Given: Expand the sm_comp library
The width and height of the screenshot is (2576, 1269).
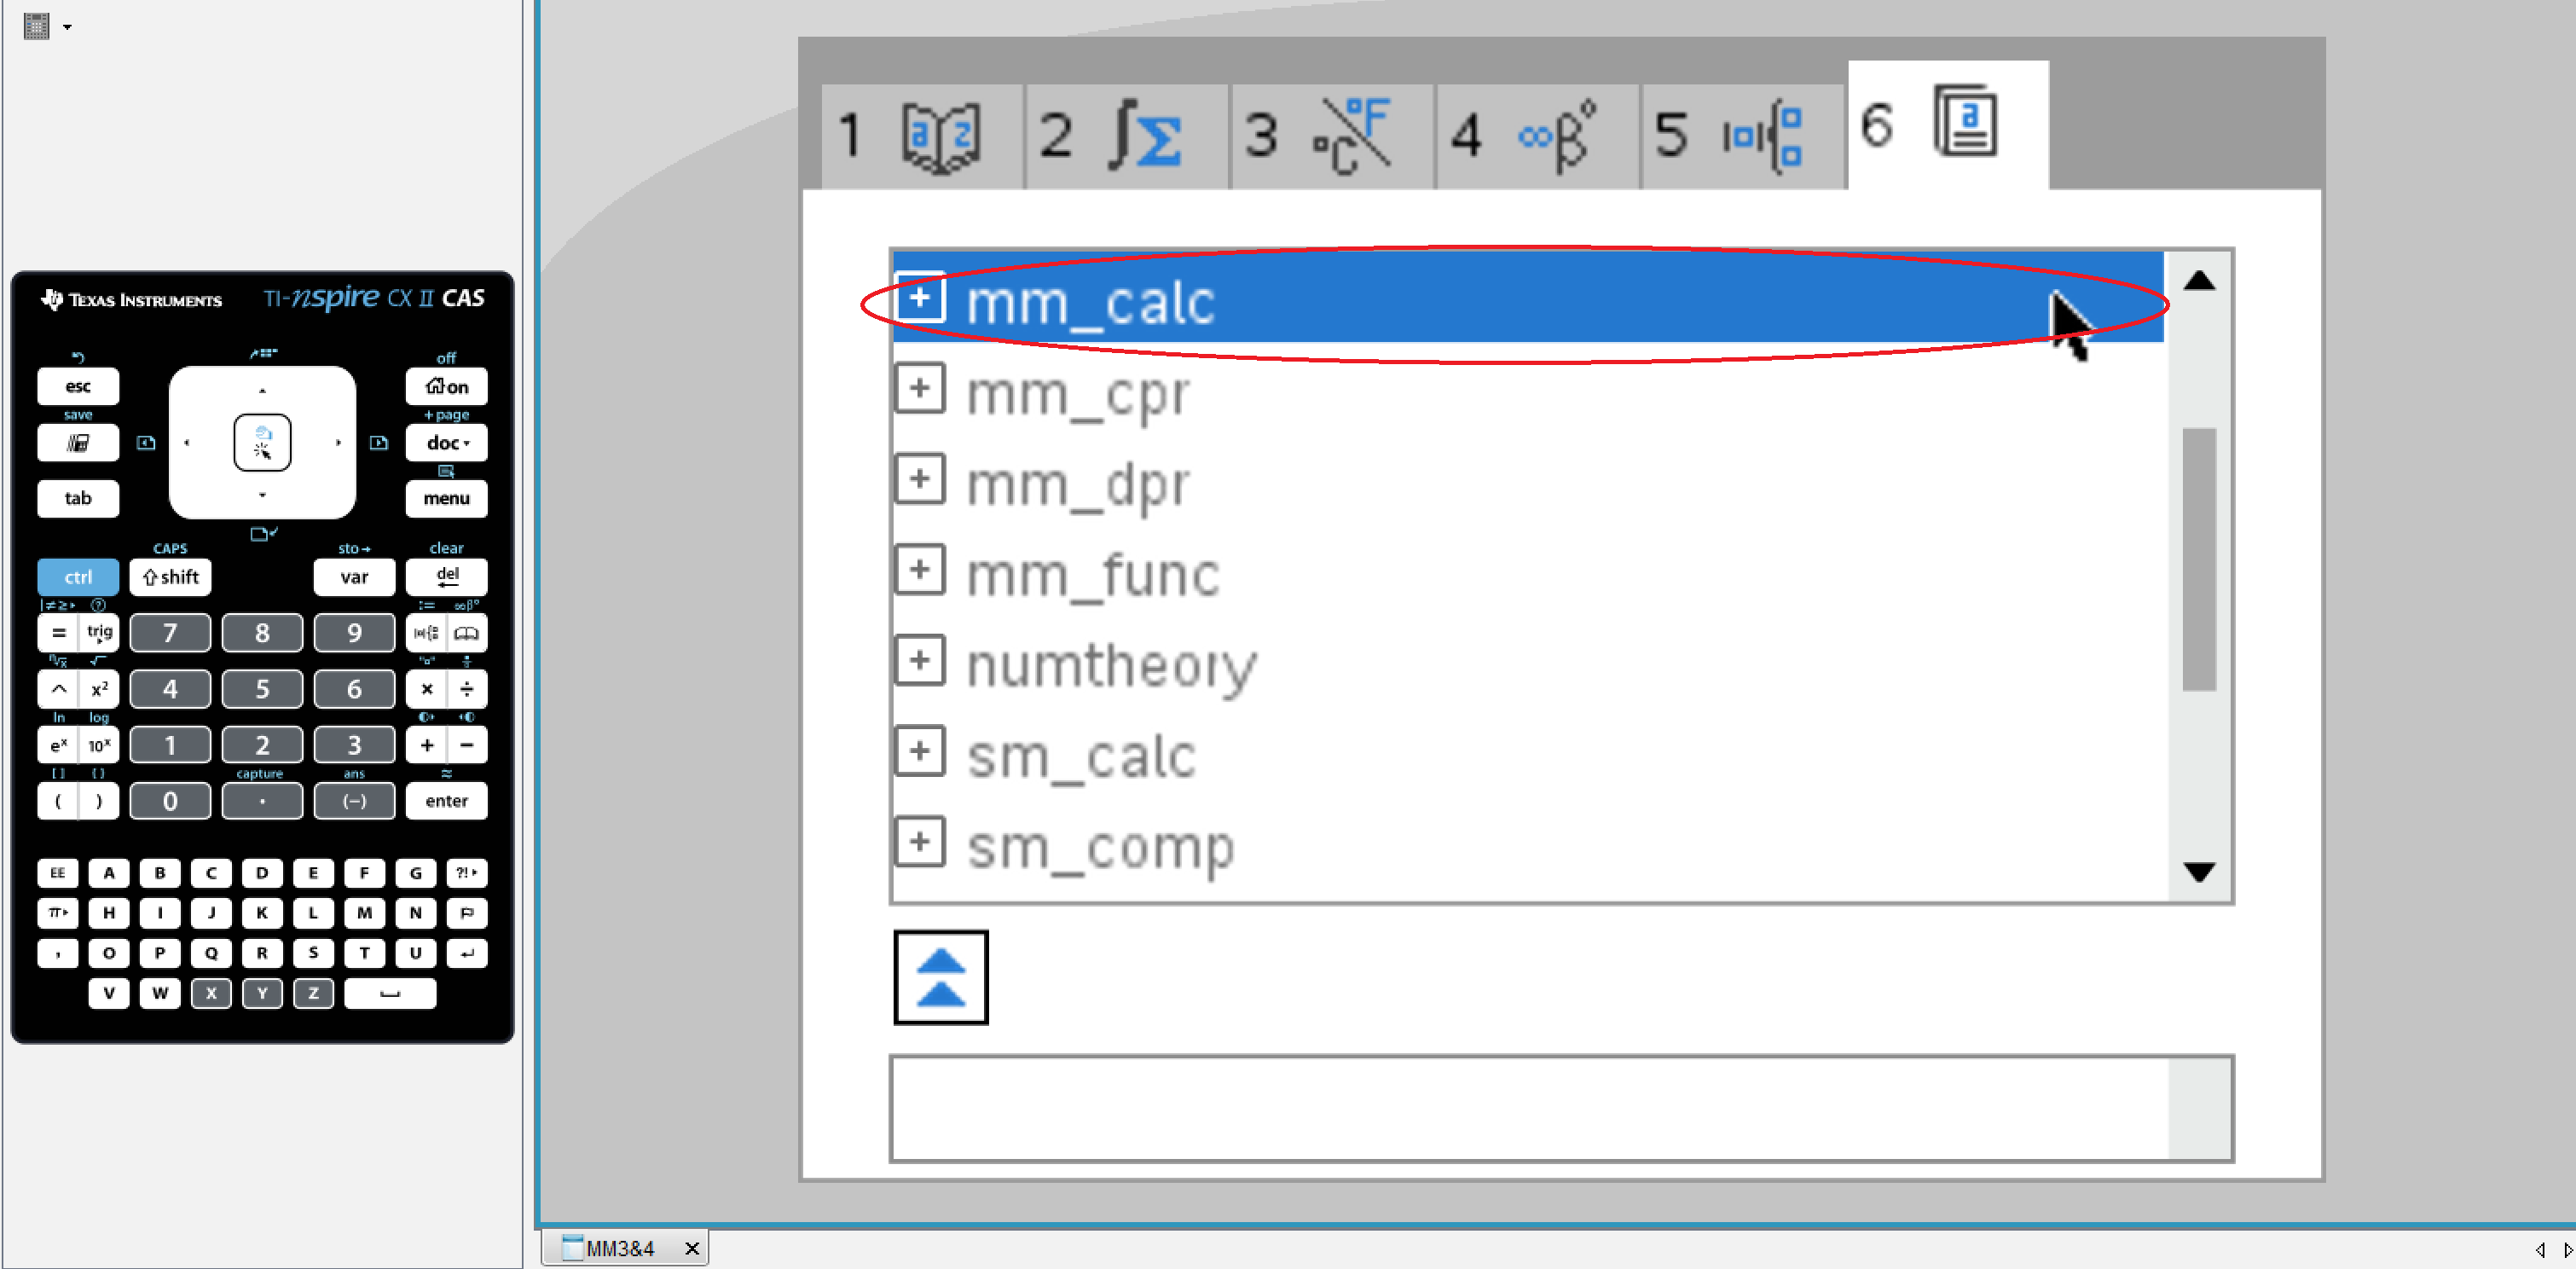Looking at the screenshot, I should click(920, 842).
